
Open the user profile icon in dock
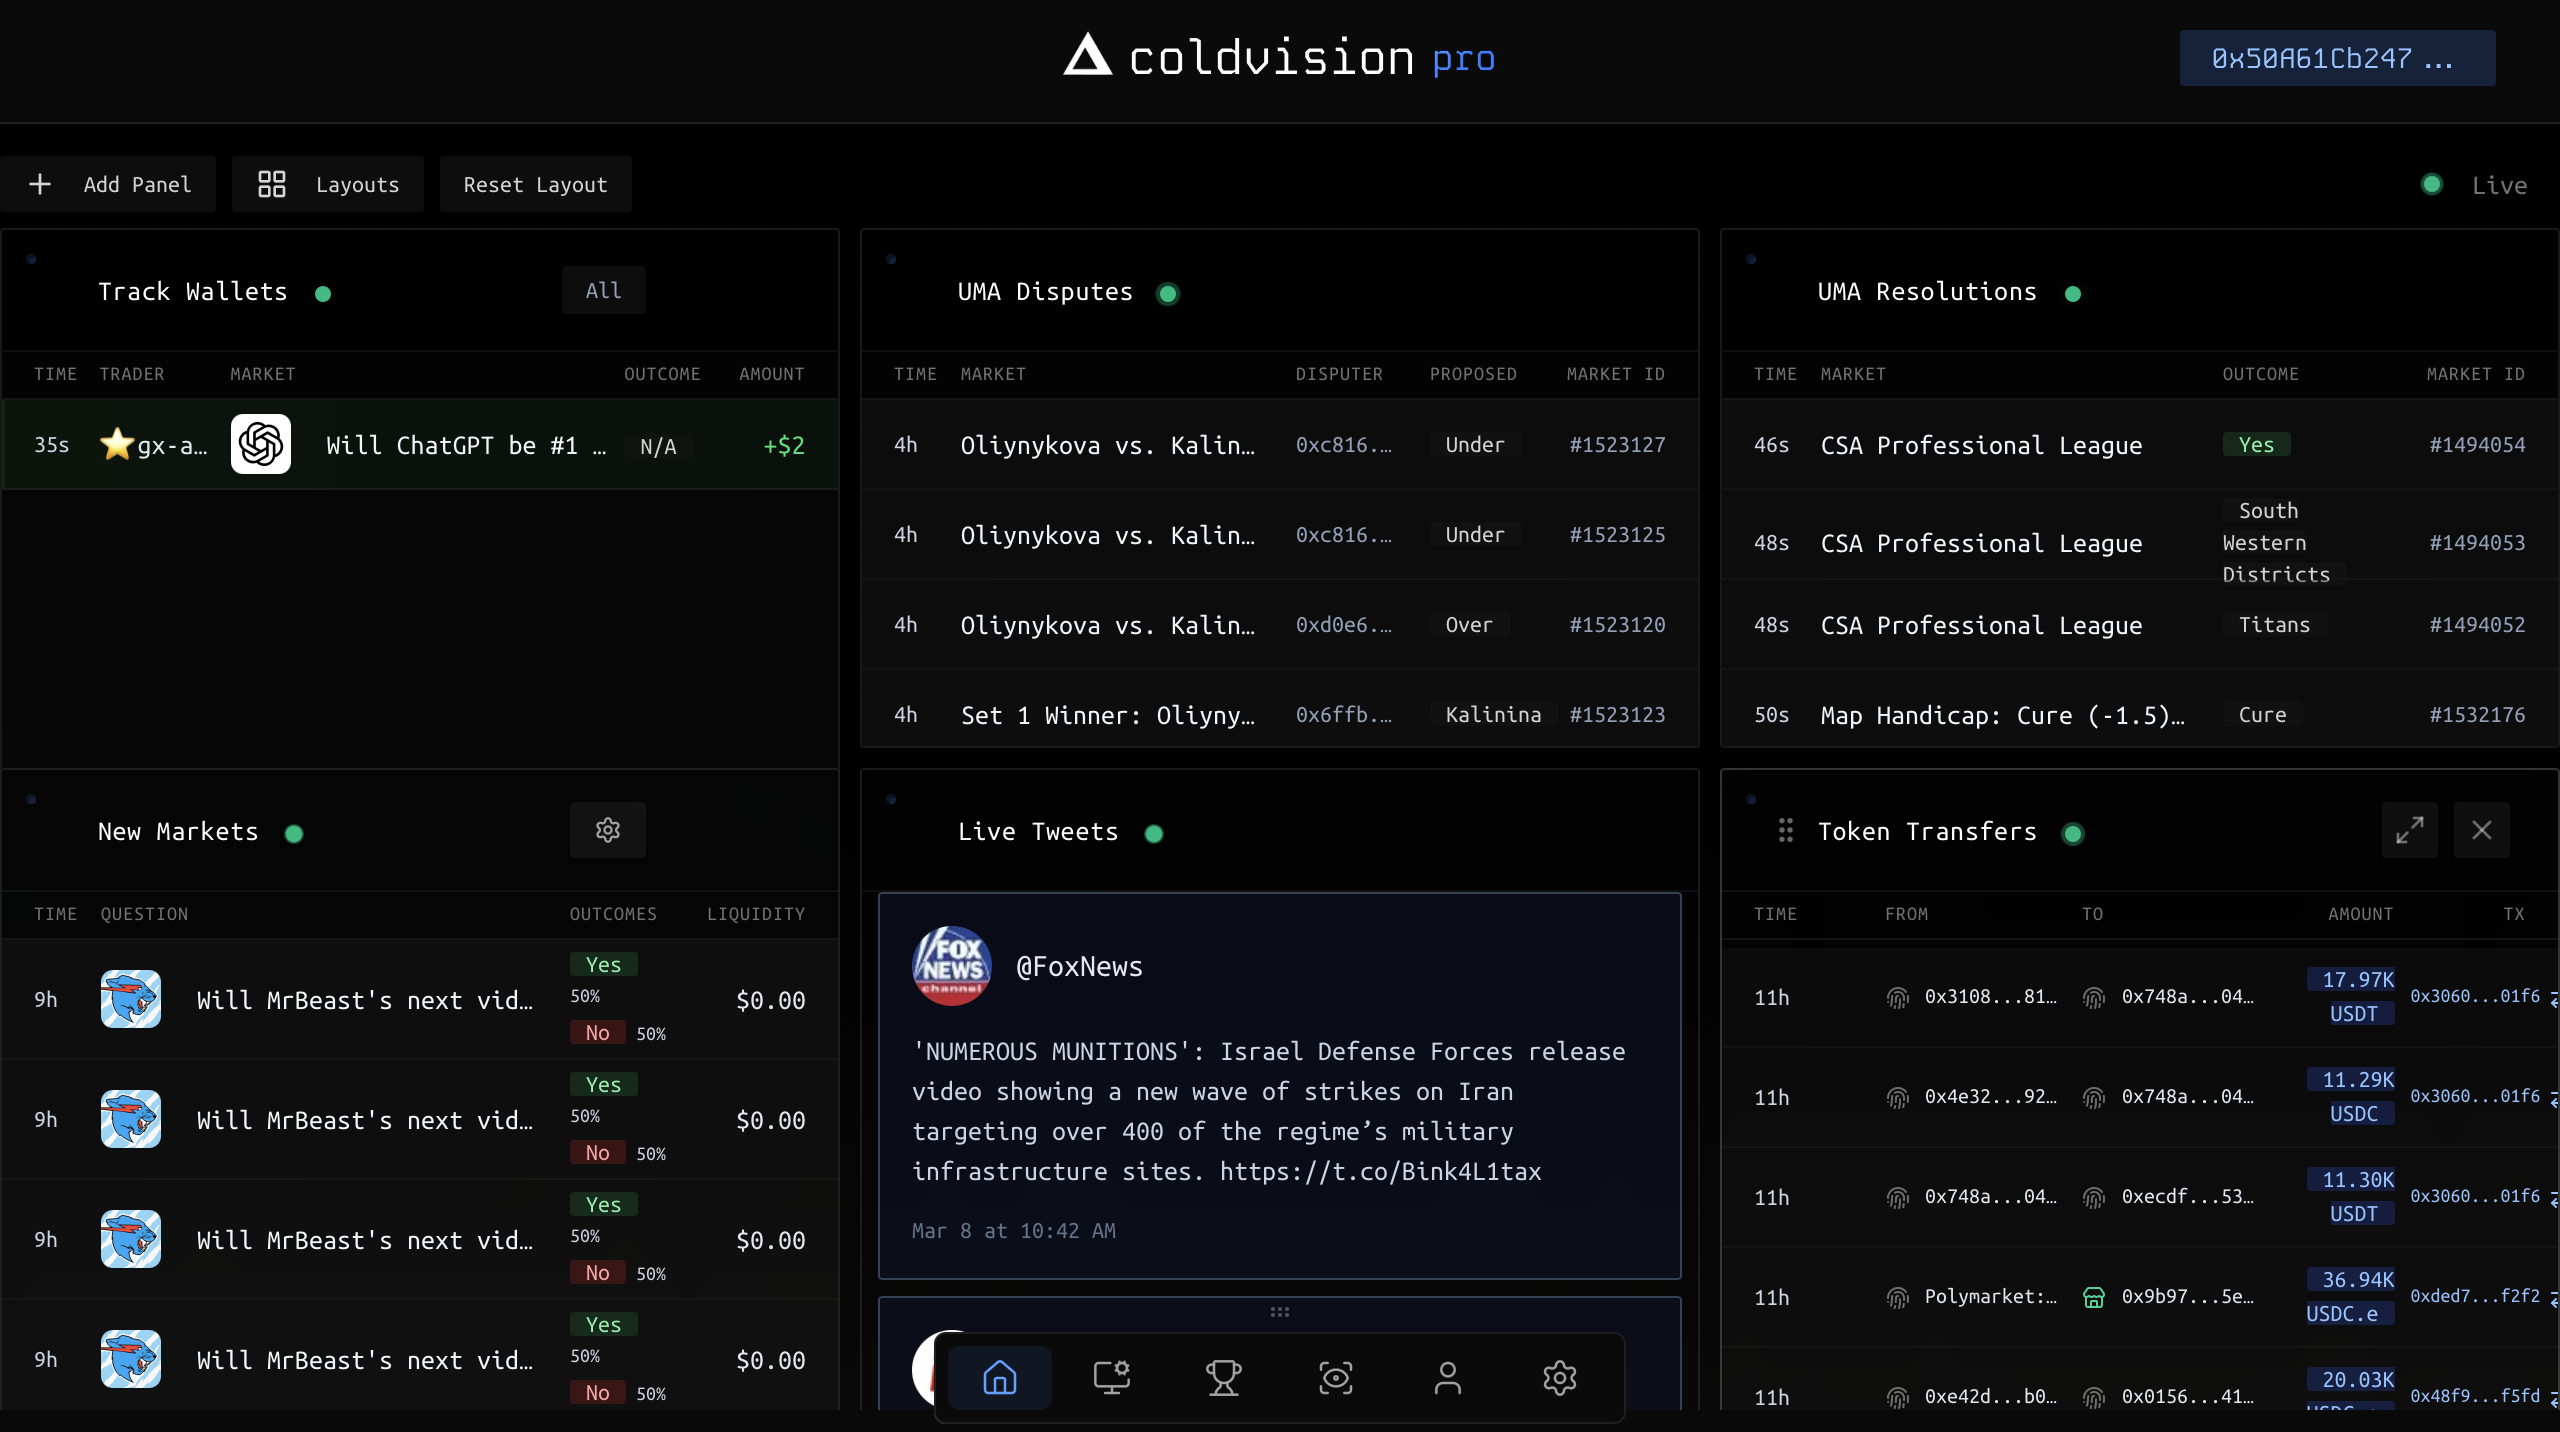[1447, 1377]
